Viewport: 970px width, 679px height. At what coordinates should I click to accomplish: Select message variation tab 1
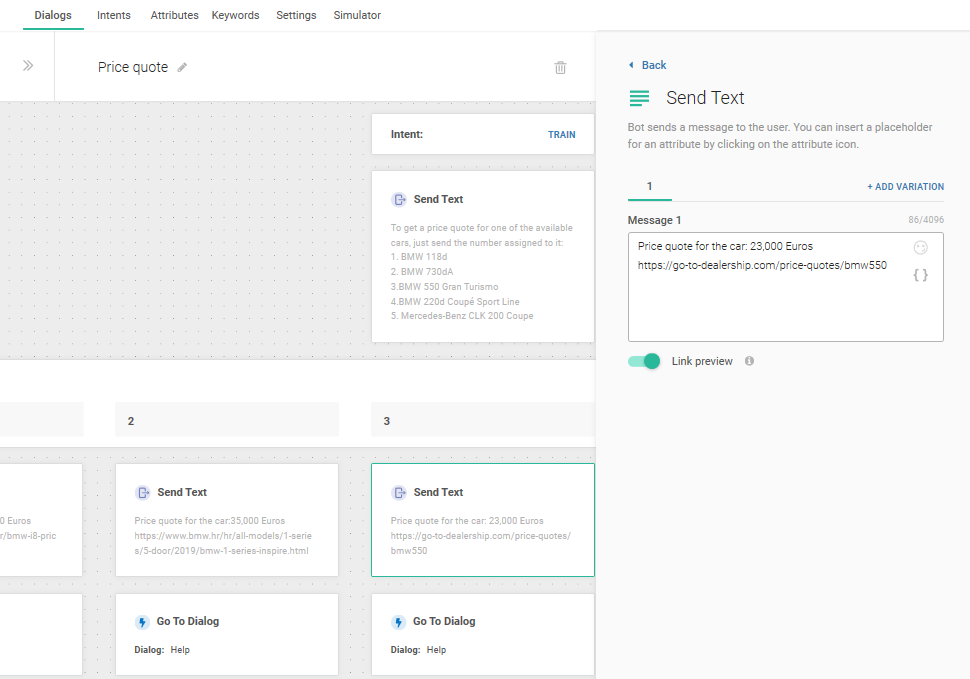click(x=649, y=187)
